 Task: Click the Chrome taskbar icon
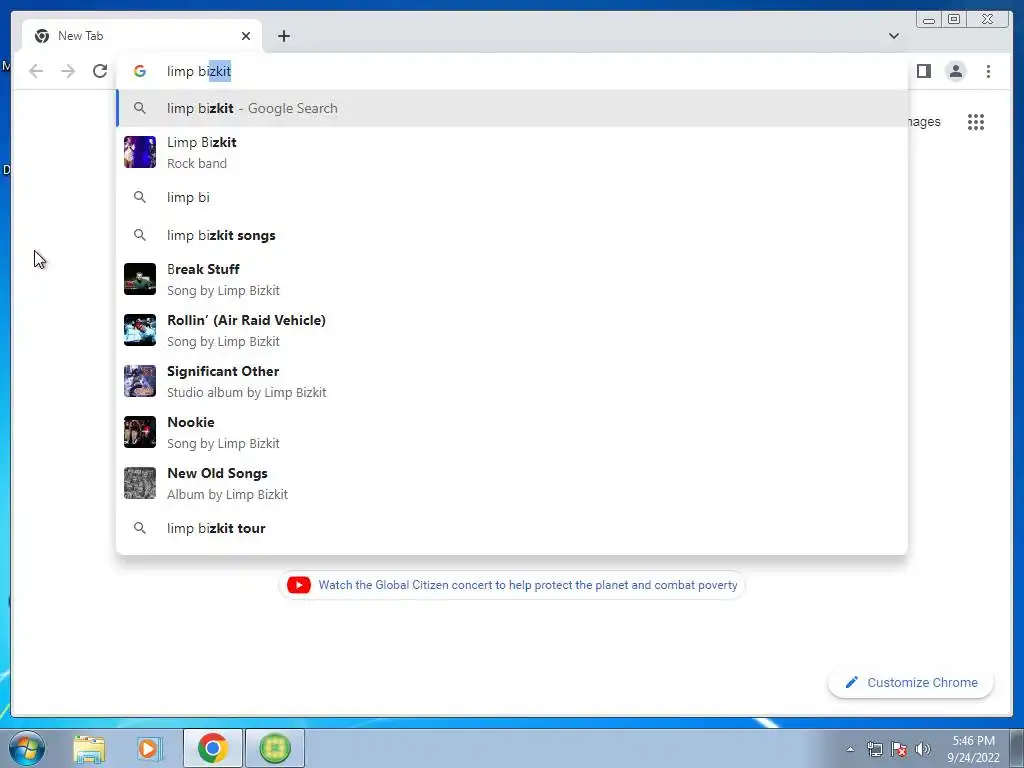pyautogui.click(x=213, y=748)
